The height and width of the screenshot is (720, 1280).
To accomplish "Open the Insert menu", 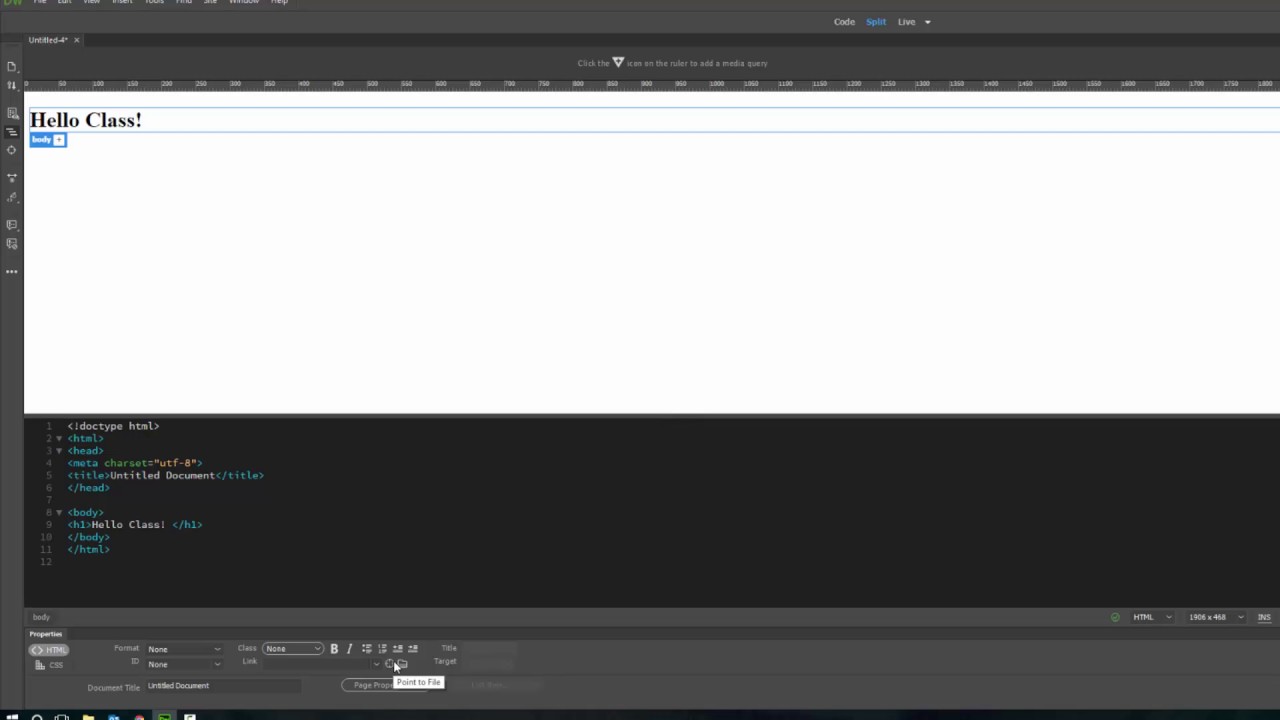I will [122, 2].
